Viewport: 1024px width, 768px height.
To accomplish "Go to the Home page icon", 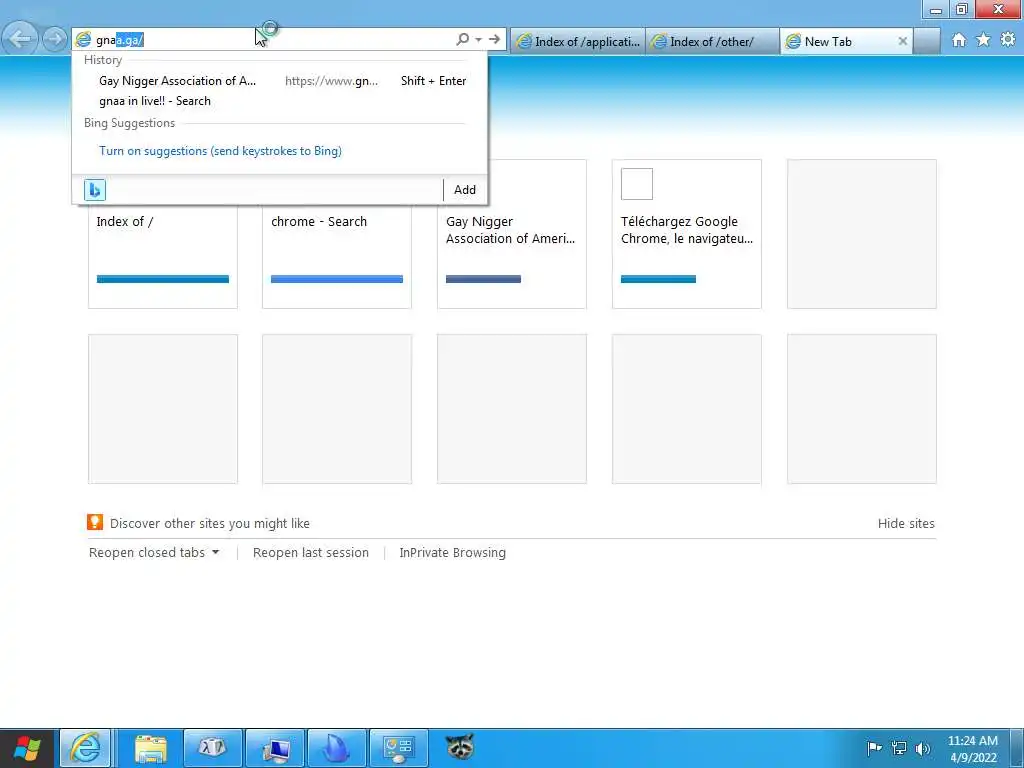I will [959, 40].
